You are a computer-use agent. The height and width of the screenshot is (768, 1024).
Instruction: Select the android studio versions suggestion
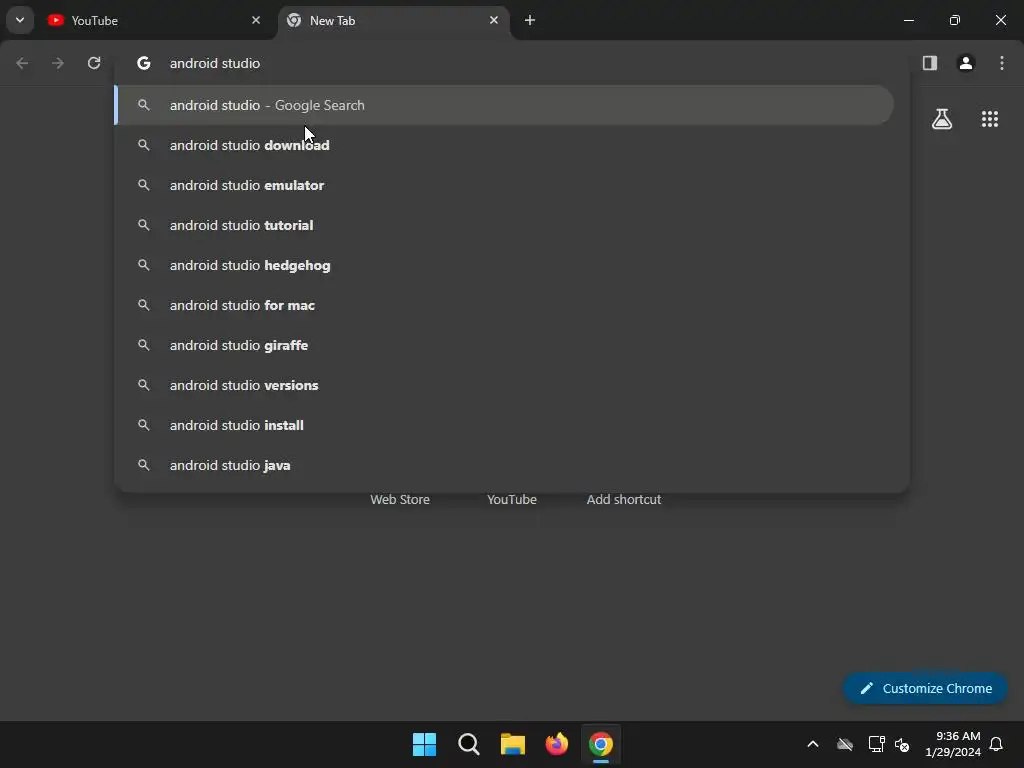tap(504, 385)
